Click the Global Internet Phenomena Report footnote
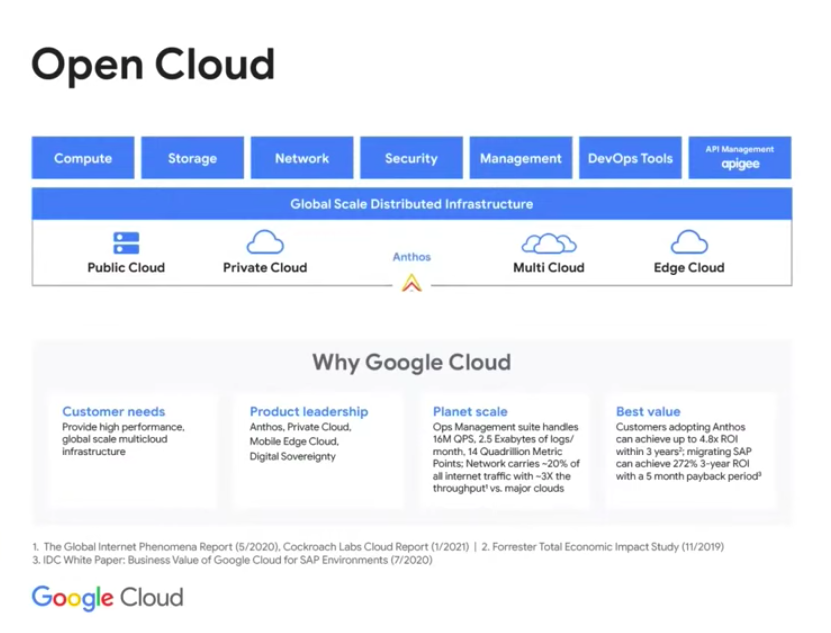This screenshot has width=831, height=633. click(161, 547)
